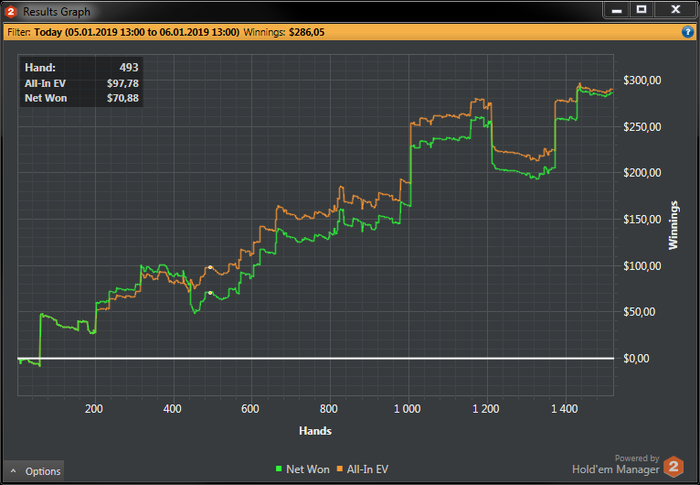The height and width of the screenshot is (485, 700).
Task: Click the $0,00 axis label
Action: pyautogui.click(x=636, y=358)
